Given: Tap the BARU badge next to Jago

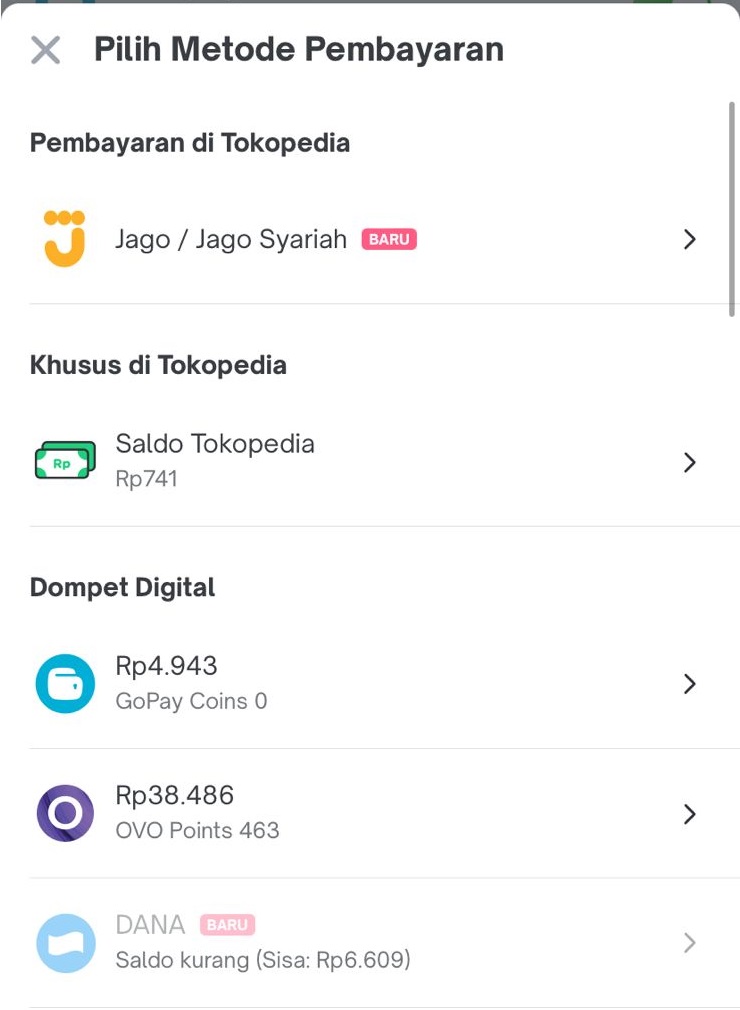Looking at the screenshot, I should point(389,239).
